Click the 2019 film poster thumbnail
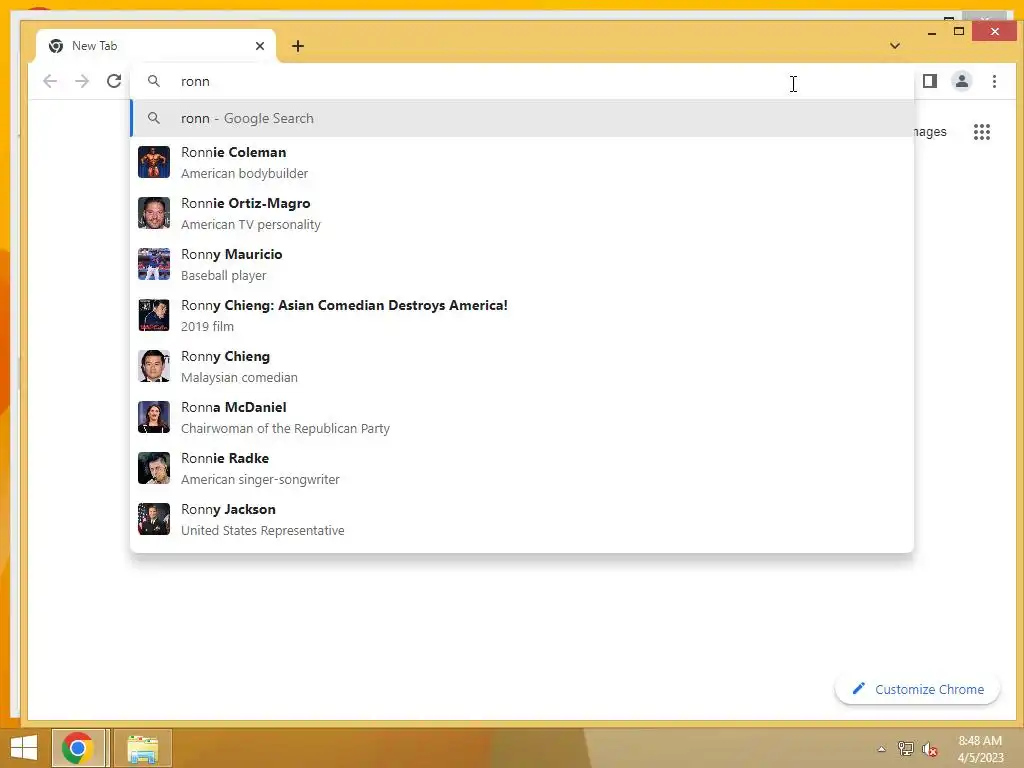1024x768 pixels. (x=154, y=315)
